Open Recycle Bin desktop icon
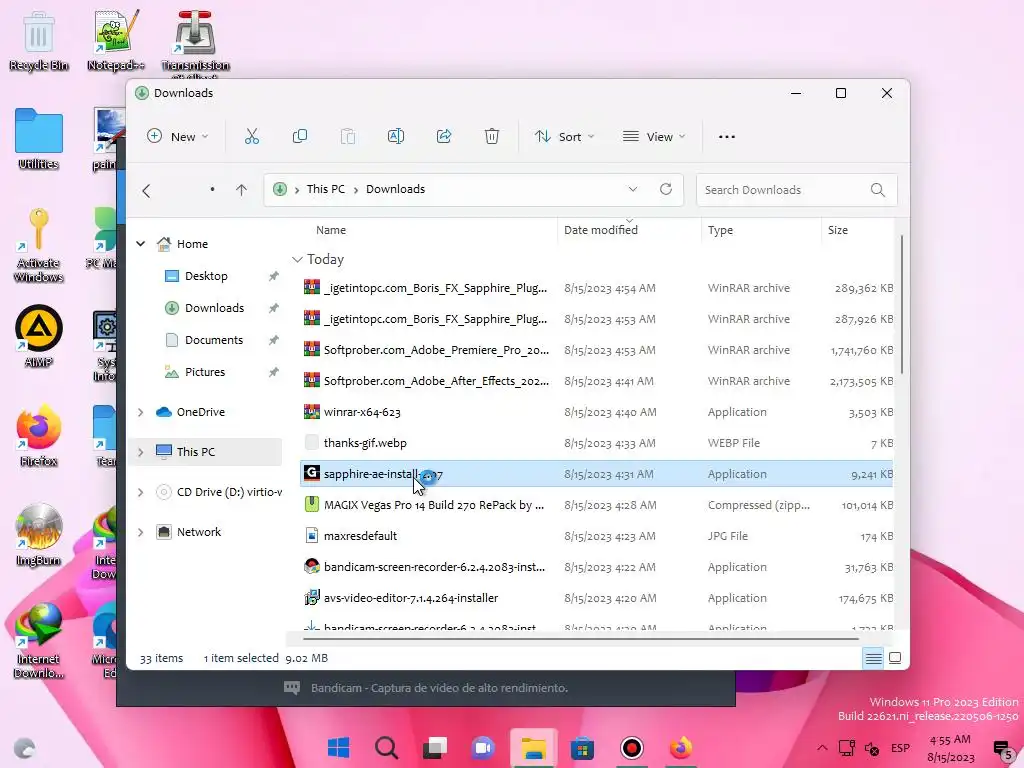Image resolution: width=1024 pixels, height=768 pixels. point(39,41)
